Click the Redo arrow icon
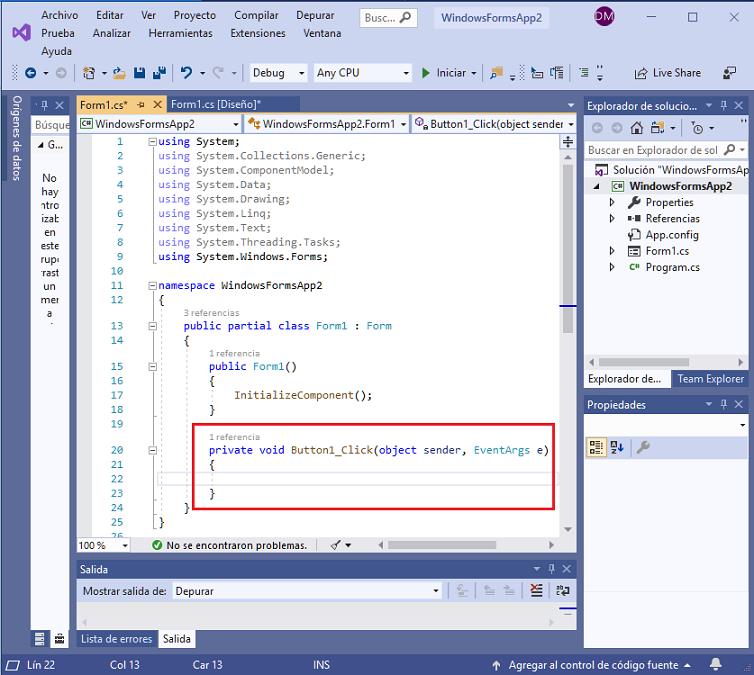 pos(218,73)
